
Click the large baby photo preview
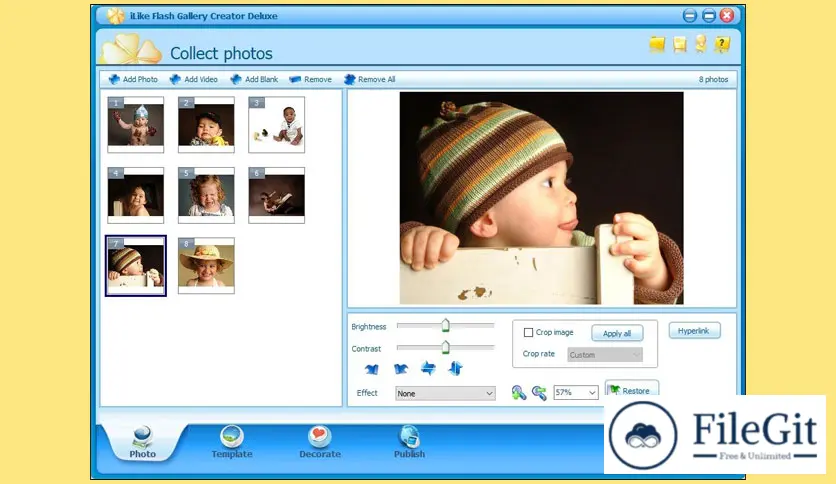[x=542, y=198]
